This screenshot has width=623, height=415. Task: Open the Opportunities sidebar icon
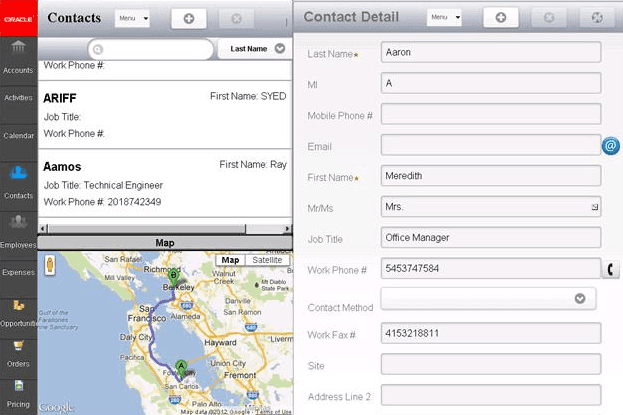pyautogui.click(x=18, y=305)
